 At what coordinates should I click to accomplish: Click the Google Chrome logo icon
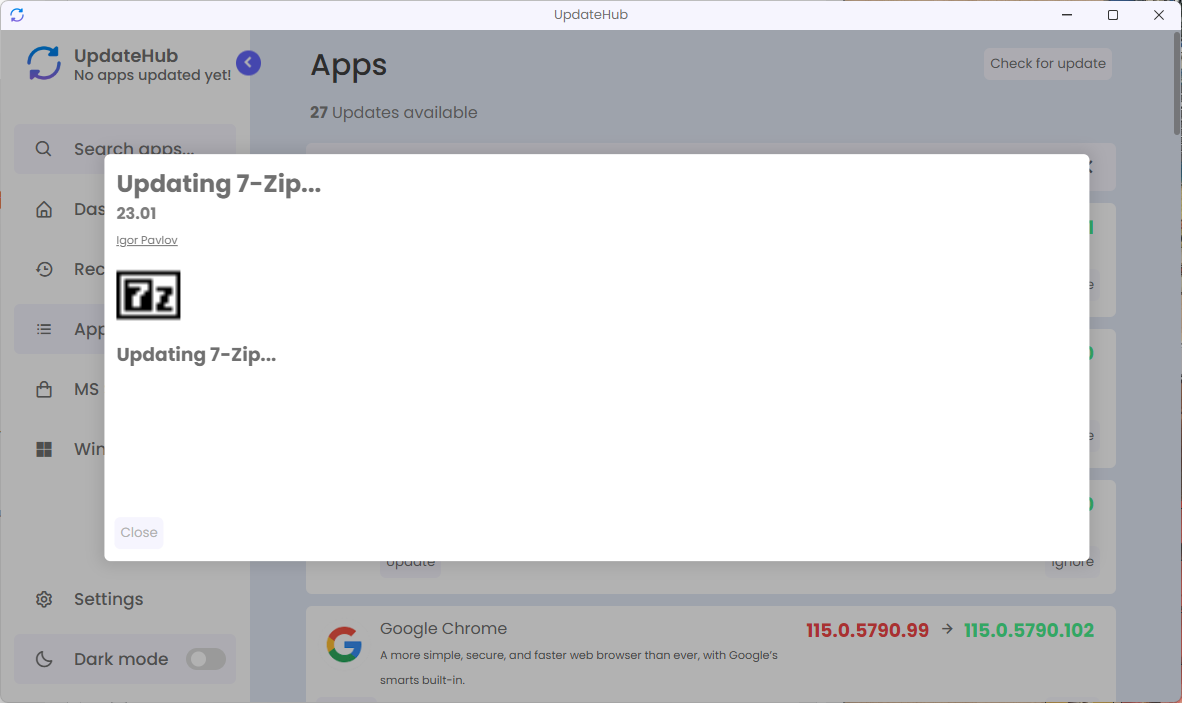(x=343, y=643)
